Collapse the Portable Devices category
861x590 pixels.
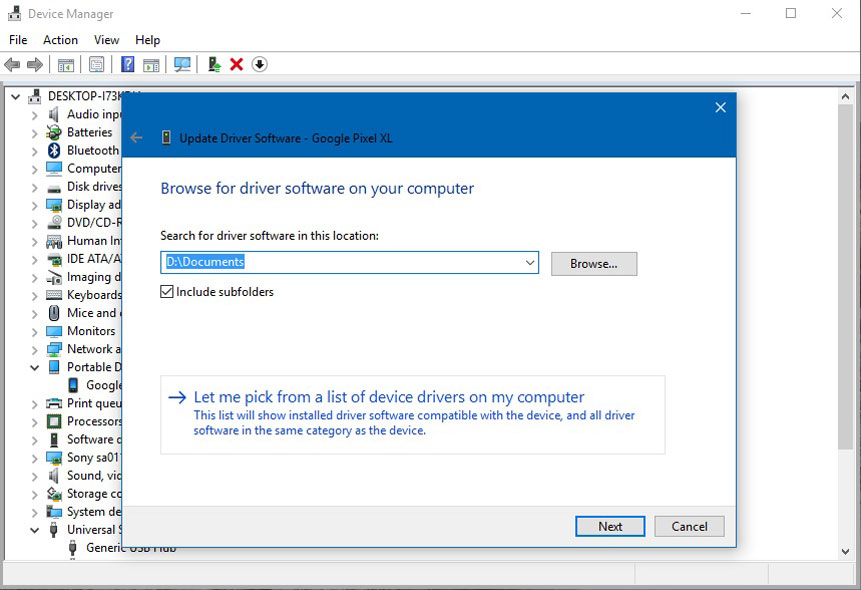click(35, 368)
